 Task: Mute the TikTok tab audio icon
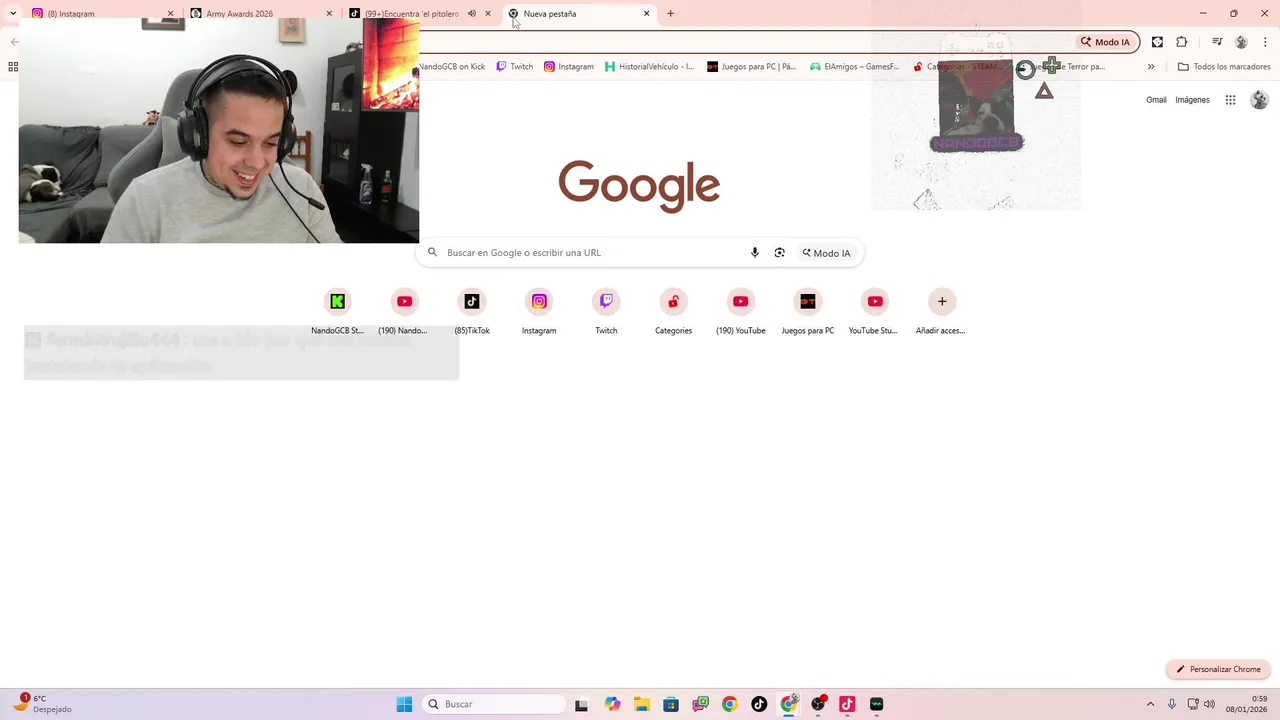[x=472, y=14]
